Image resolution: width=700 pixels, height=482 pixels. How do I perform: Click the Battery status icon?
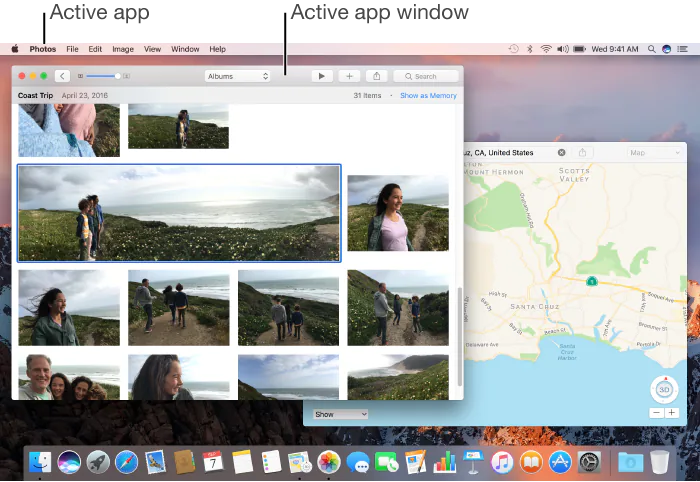(579, 49)
